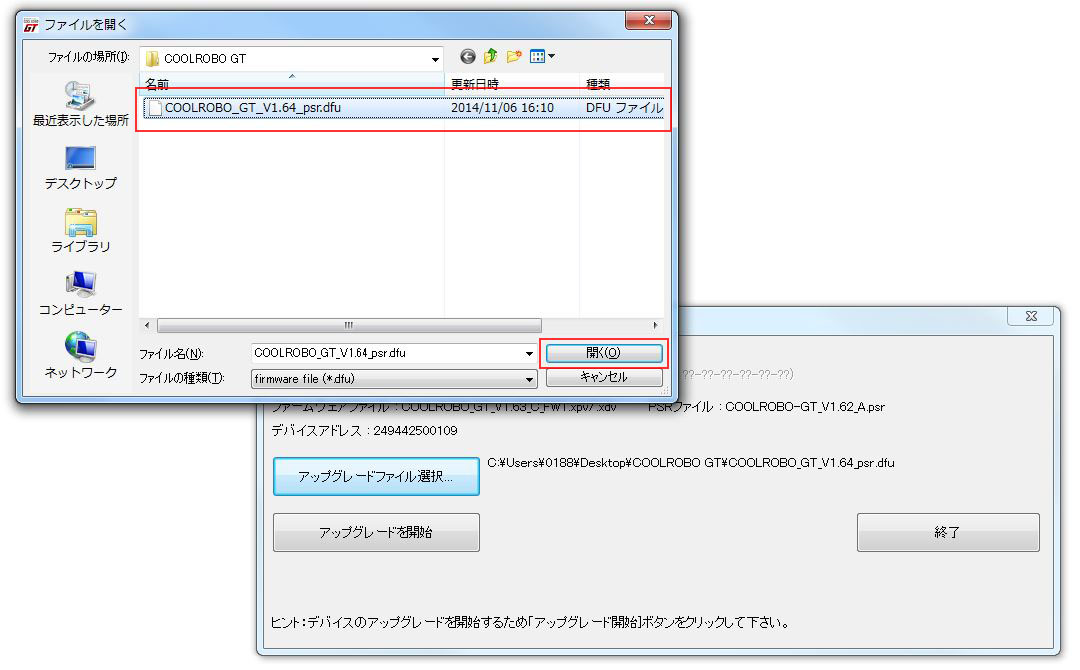
Task: Click デバイスアドレス 249442500109 text
Action: 364,430
